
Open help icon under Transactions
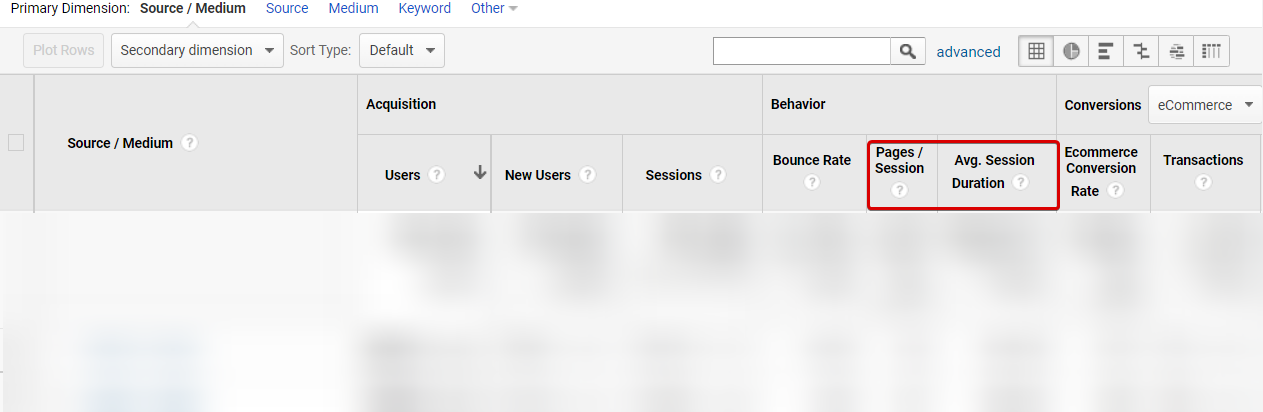(x=1203, y=183)
